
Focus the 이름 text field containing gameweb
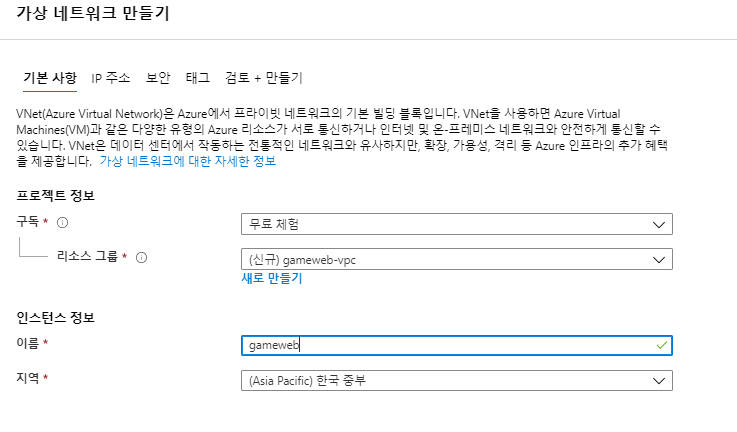tap(457, 346)
